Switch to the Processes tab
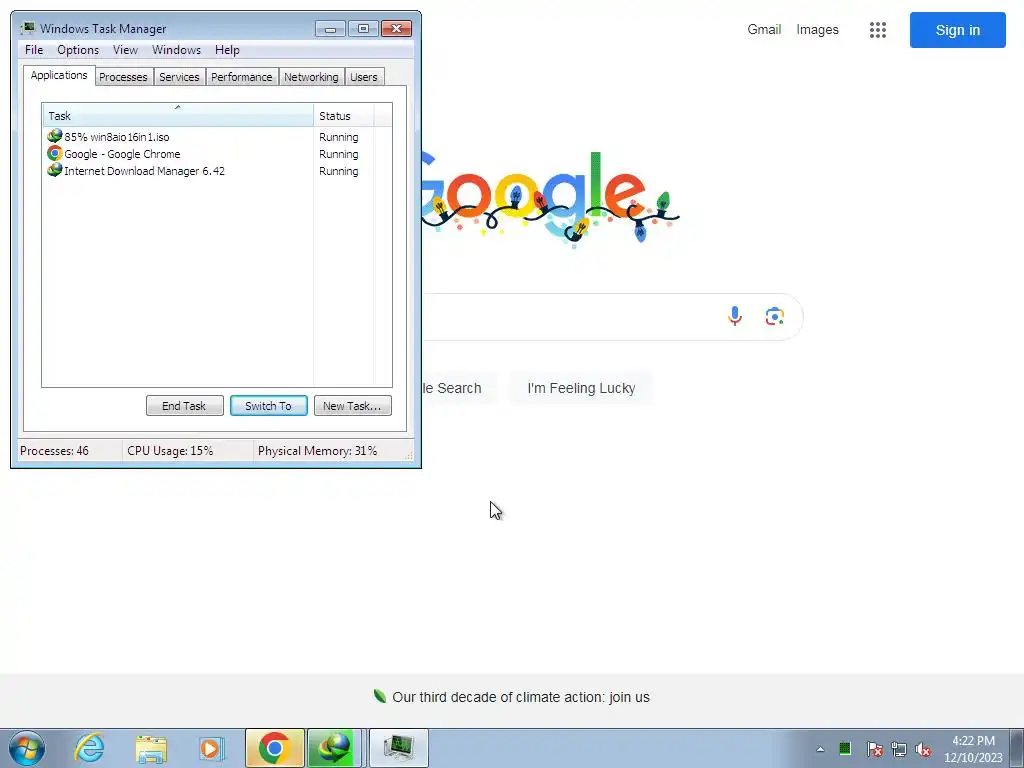 tap(123, 77)
